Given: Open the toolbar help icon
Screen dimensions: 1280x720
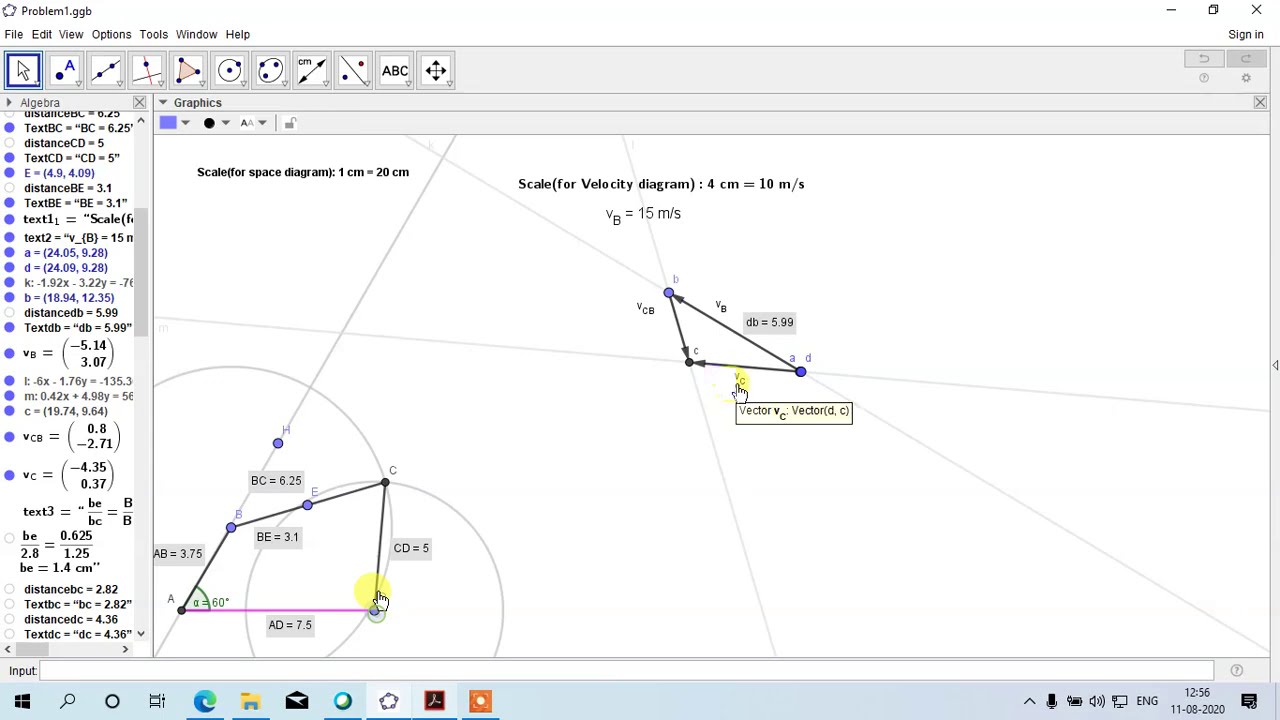Looking at the screenshot, I should pos(1204,78).
